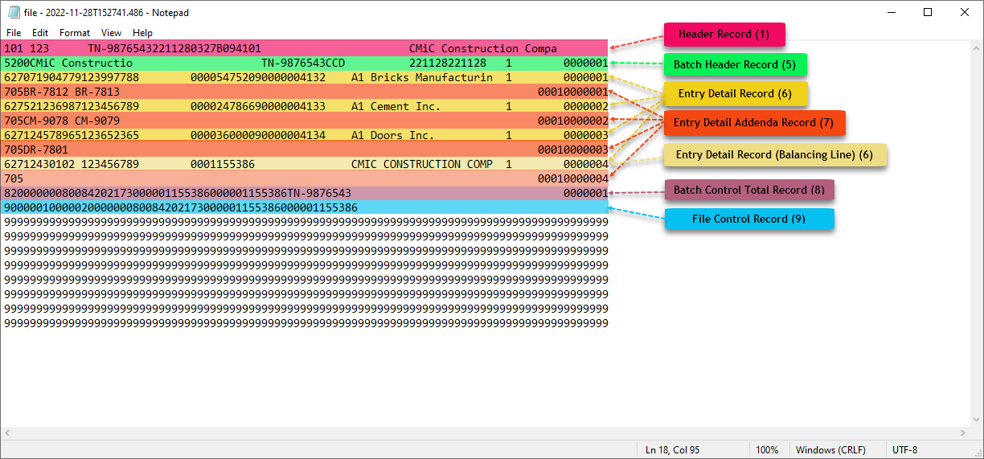
Task: Click the batch control line starting with 8200
Action: coord(304,193)
